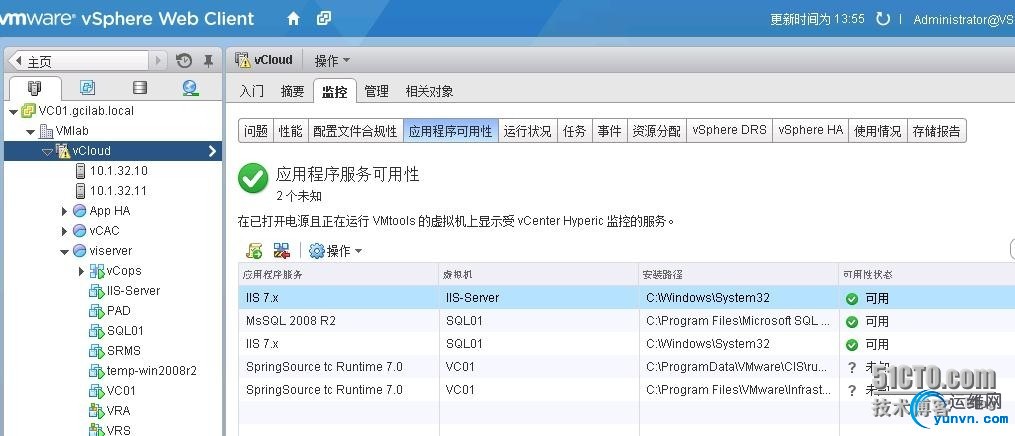Screen dimensions: 1015x436
Task: Switch to VMs and Templates inventory view
Action: 87,88
